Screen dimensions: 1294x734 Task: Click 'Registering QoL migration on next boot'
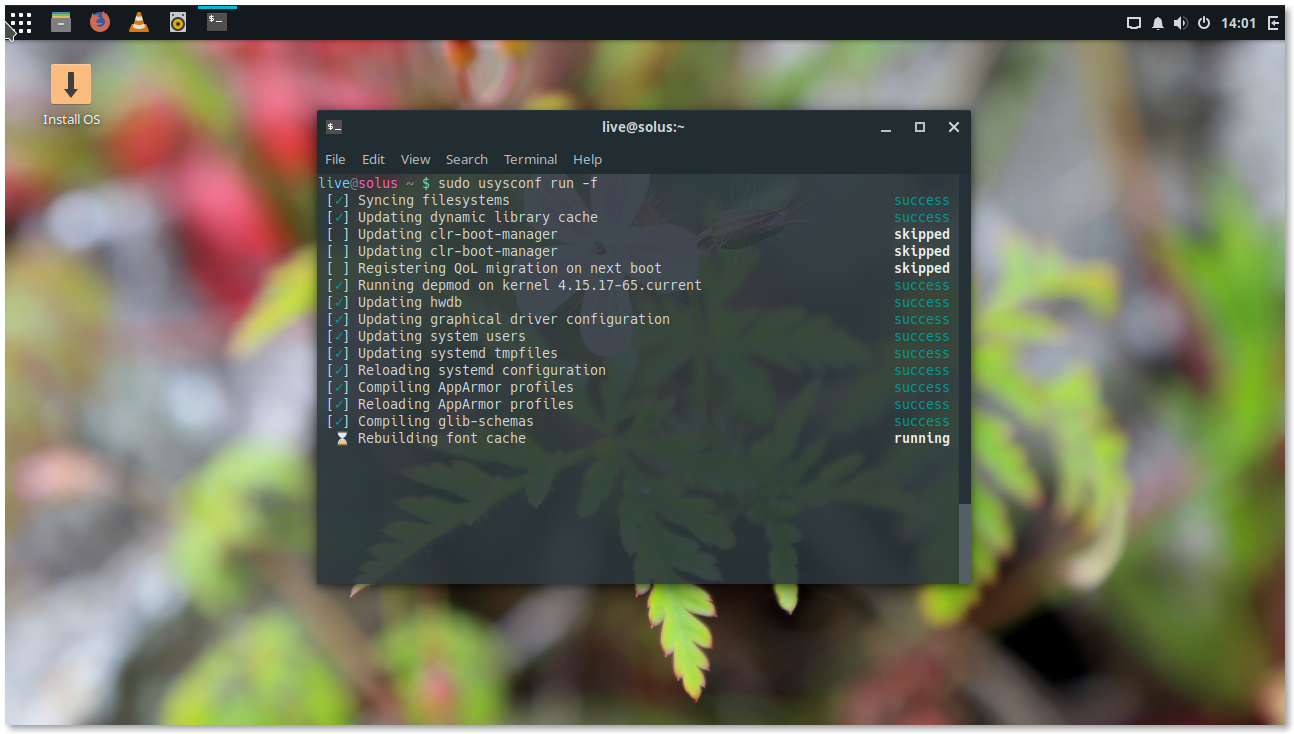510,268
